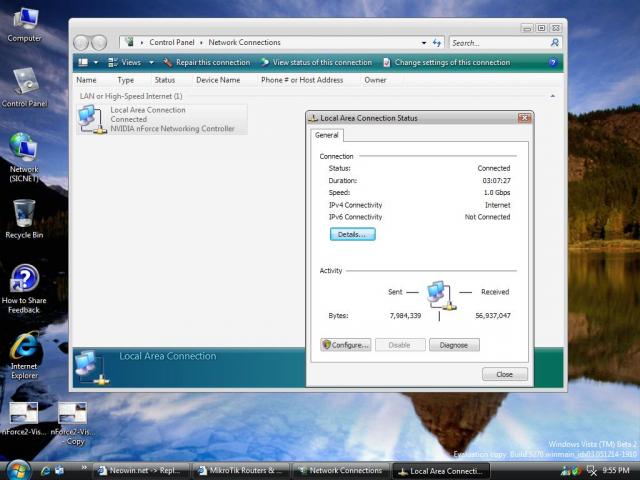The width and height of the screenshot is (640, 480).
Task: Click Network Connections in address breadcrumb
Action: 244,42
